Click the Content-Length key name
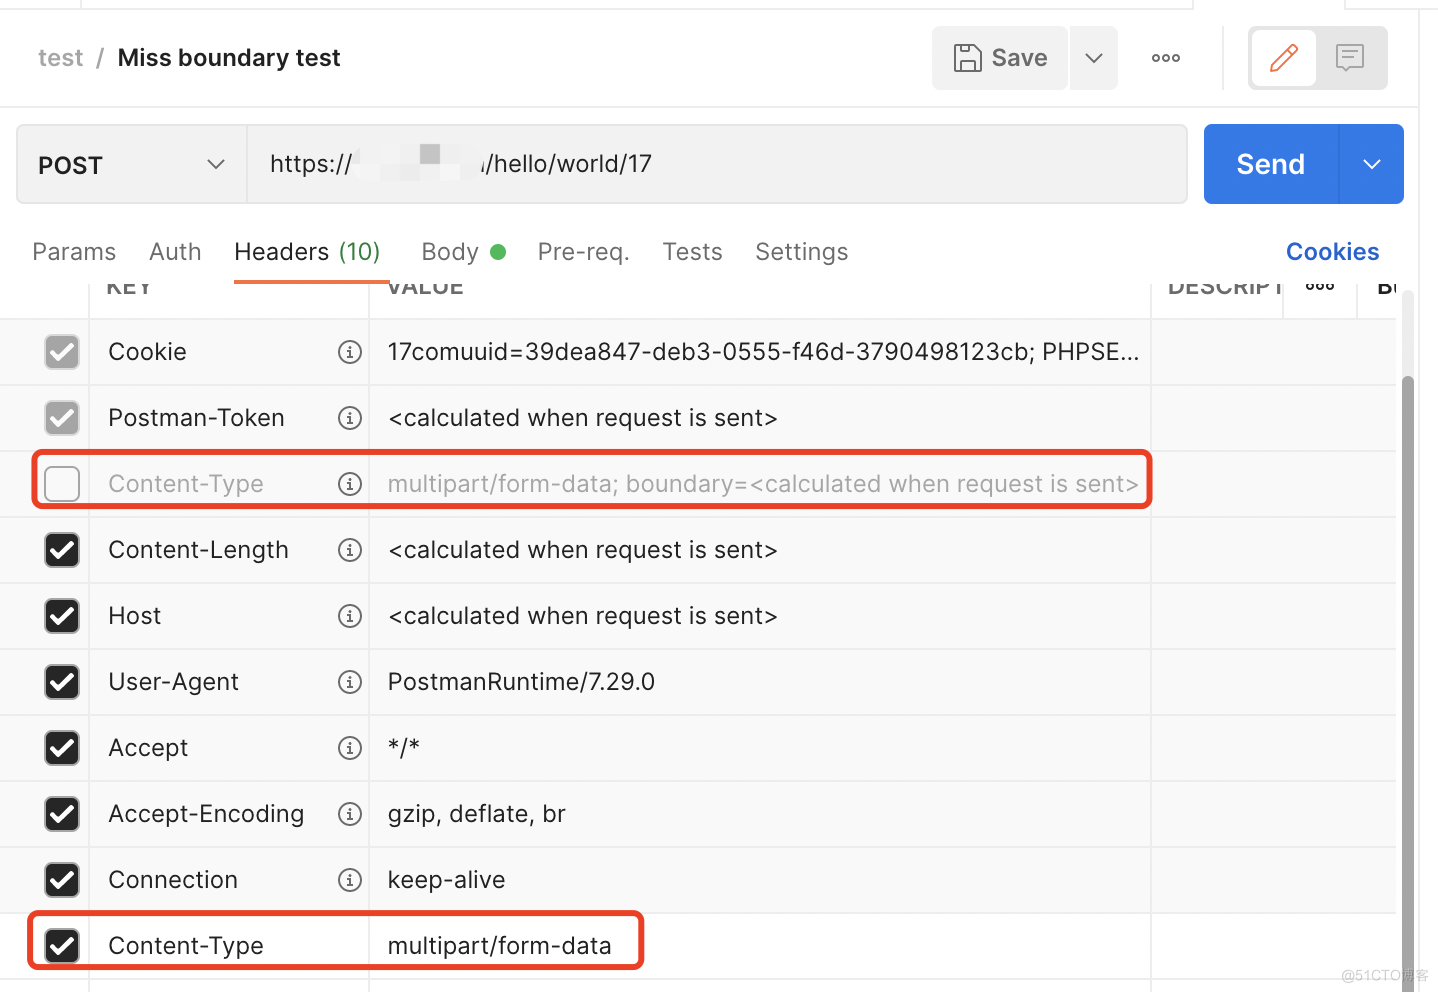The image size is (1438, 992). (198, 550)
